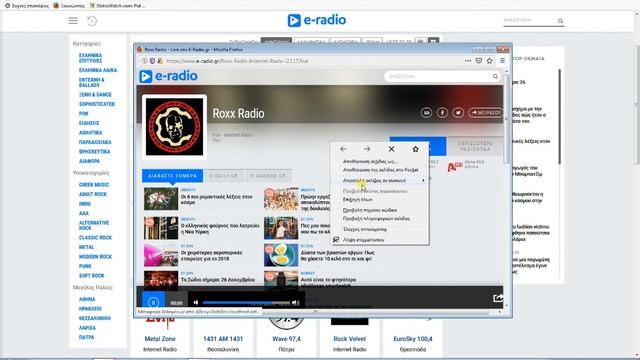The width and height of the screenshot is (640, 360).
Task: Open article 'Οι 6 πιο ρομαντικές λέξεις στον κόσμο'
Action: pos(216,200)
